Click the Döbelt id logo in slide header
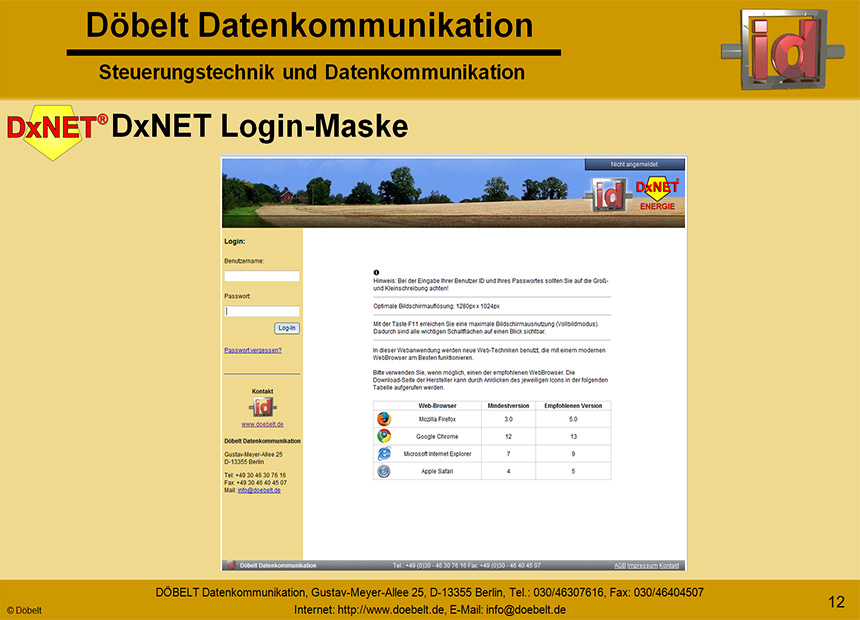The image size is (860, 620). coord(783,49)
